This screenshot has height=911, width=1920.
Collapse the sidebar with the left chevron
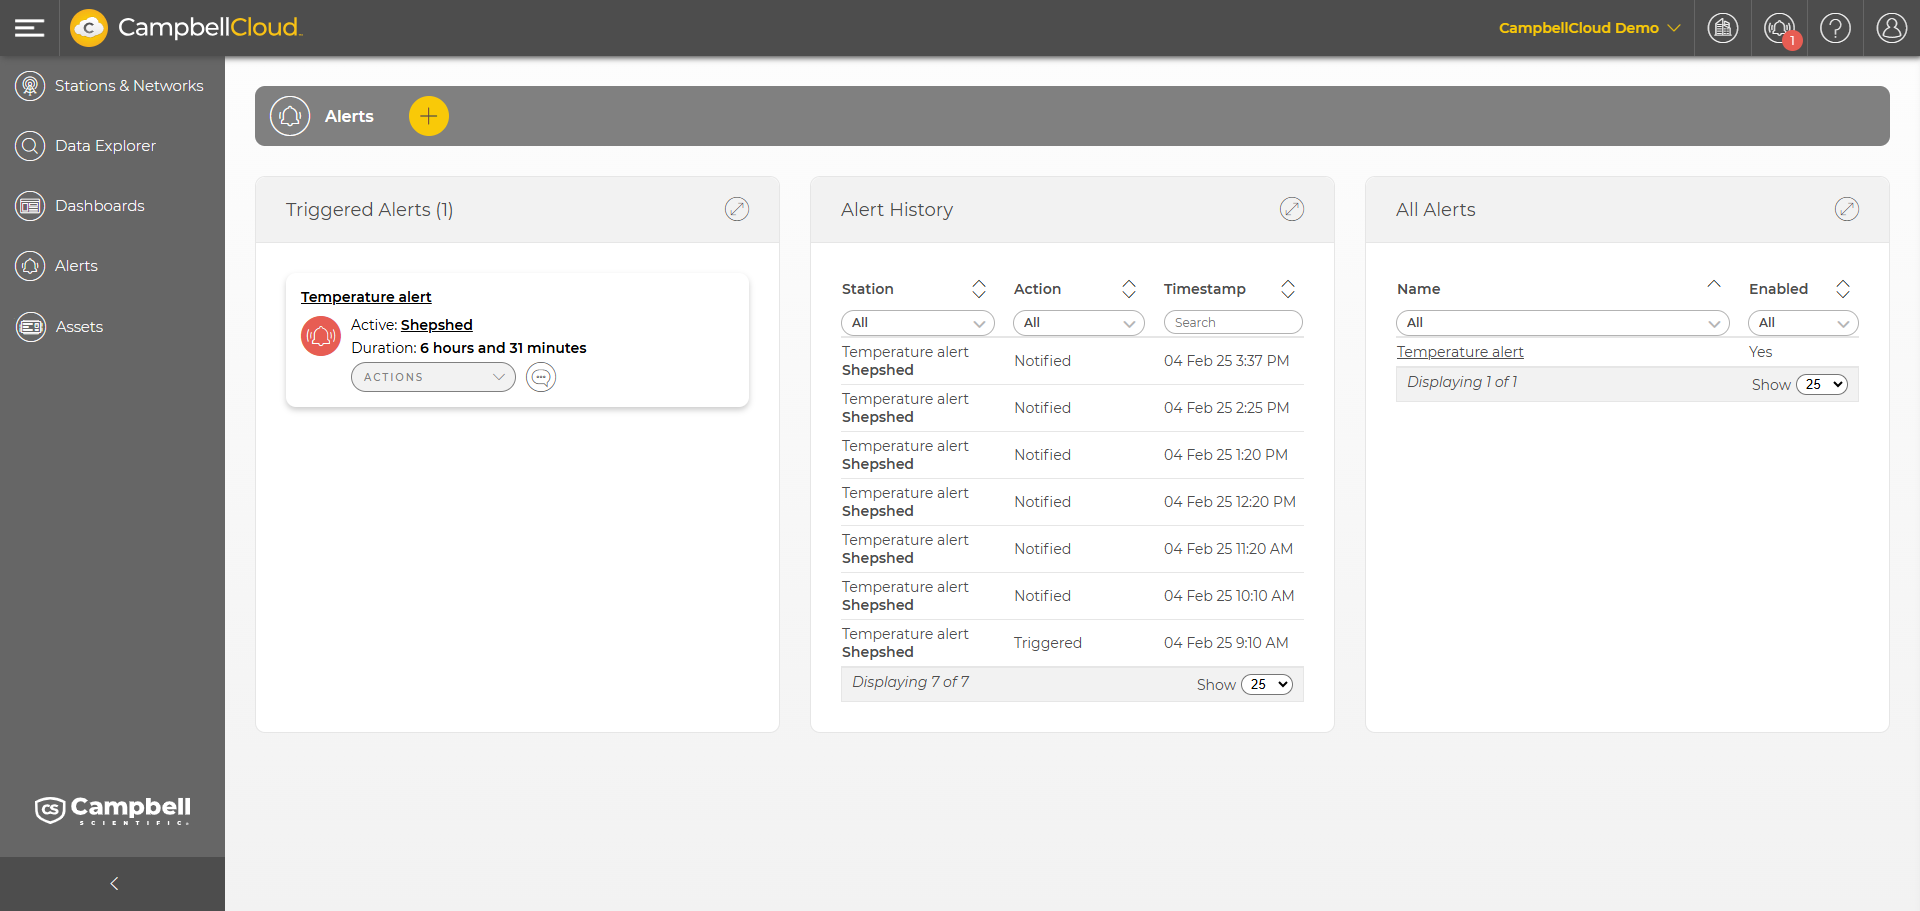(x=113, y=884)
